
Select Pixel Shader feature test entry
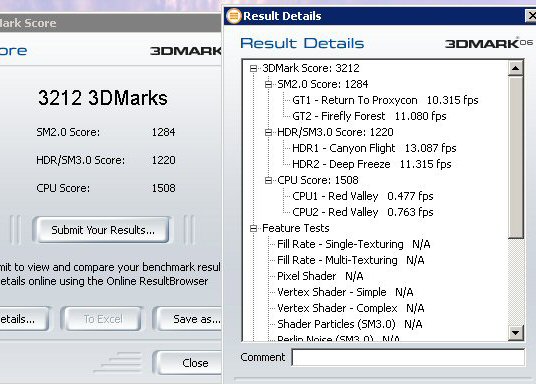pyautogui.click(x=320, y=276)
